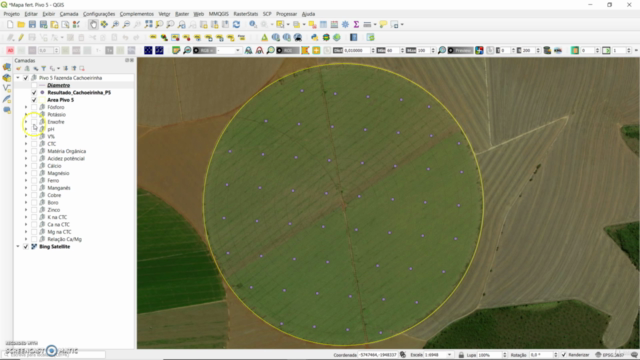Image resolution: width=640 pixels, height=360 pixels.
Task: Open the SCP menu
Action: (267, 14)
